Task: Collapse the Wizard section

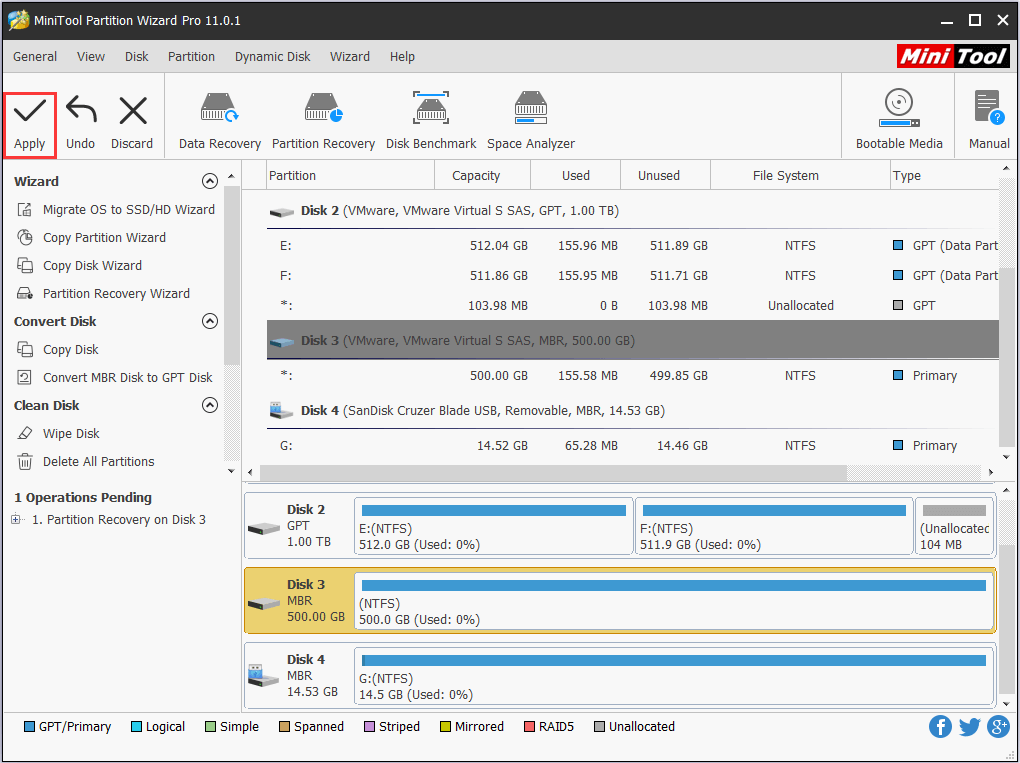Action: click(x=209, y=181)
